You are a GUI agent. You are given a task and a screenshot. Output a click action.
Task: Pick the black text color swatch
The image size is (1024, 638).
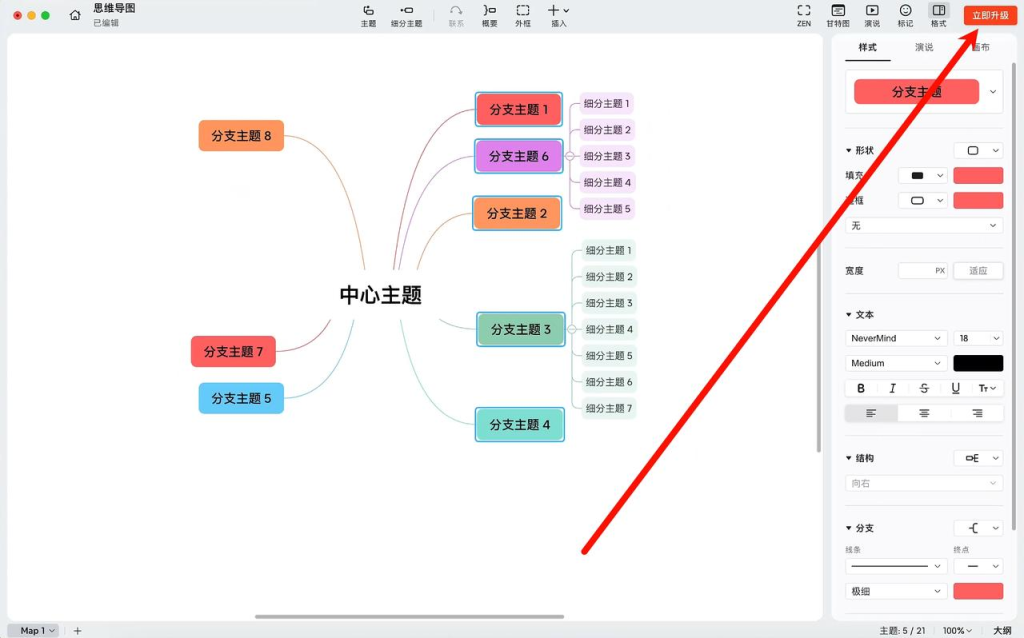(978, 363)
